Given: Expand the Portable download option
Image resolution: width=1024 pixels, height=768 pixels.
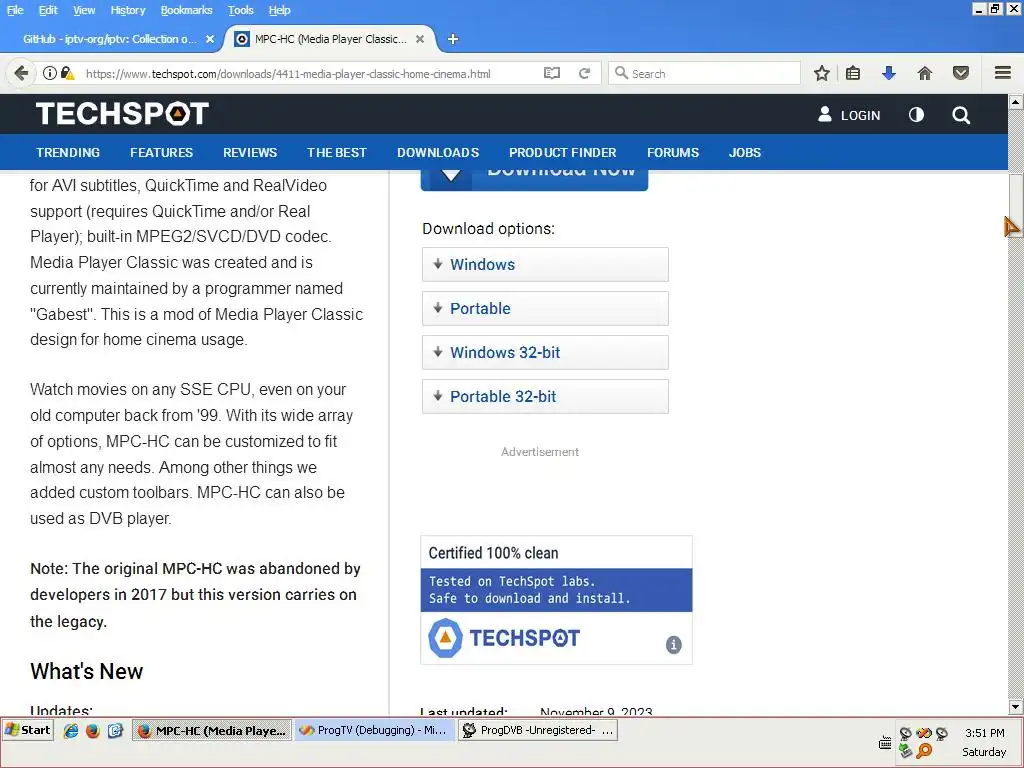Looking at the screenshot, I should [545, 308].
